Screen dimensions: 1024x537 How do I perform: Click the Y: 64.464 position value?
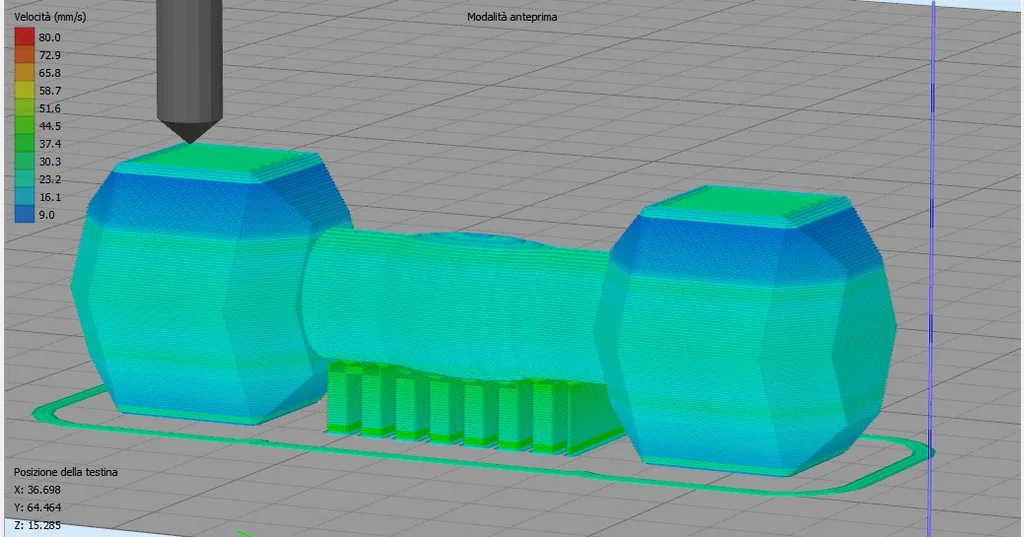click(x=37, y=507)
